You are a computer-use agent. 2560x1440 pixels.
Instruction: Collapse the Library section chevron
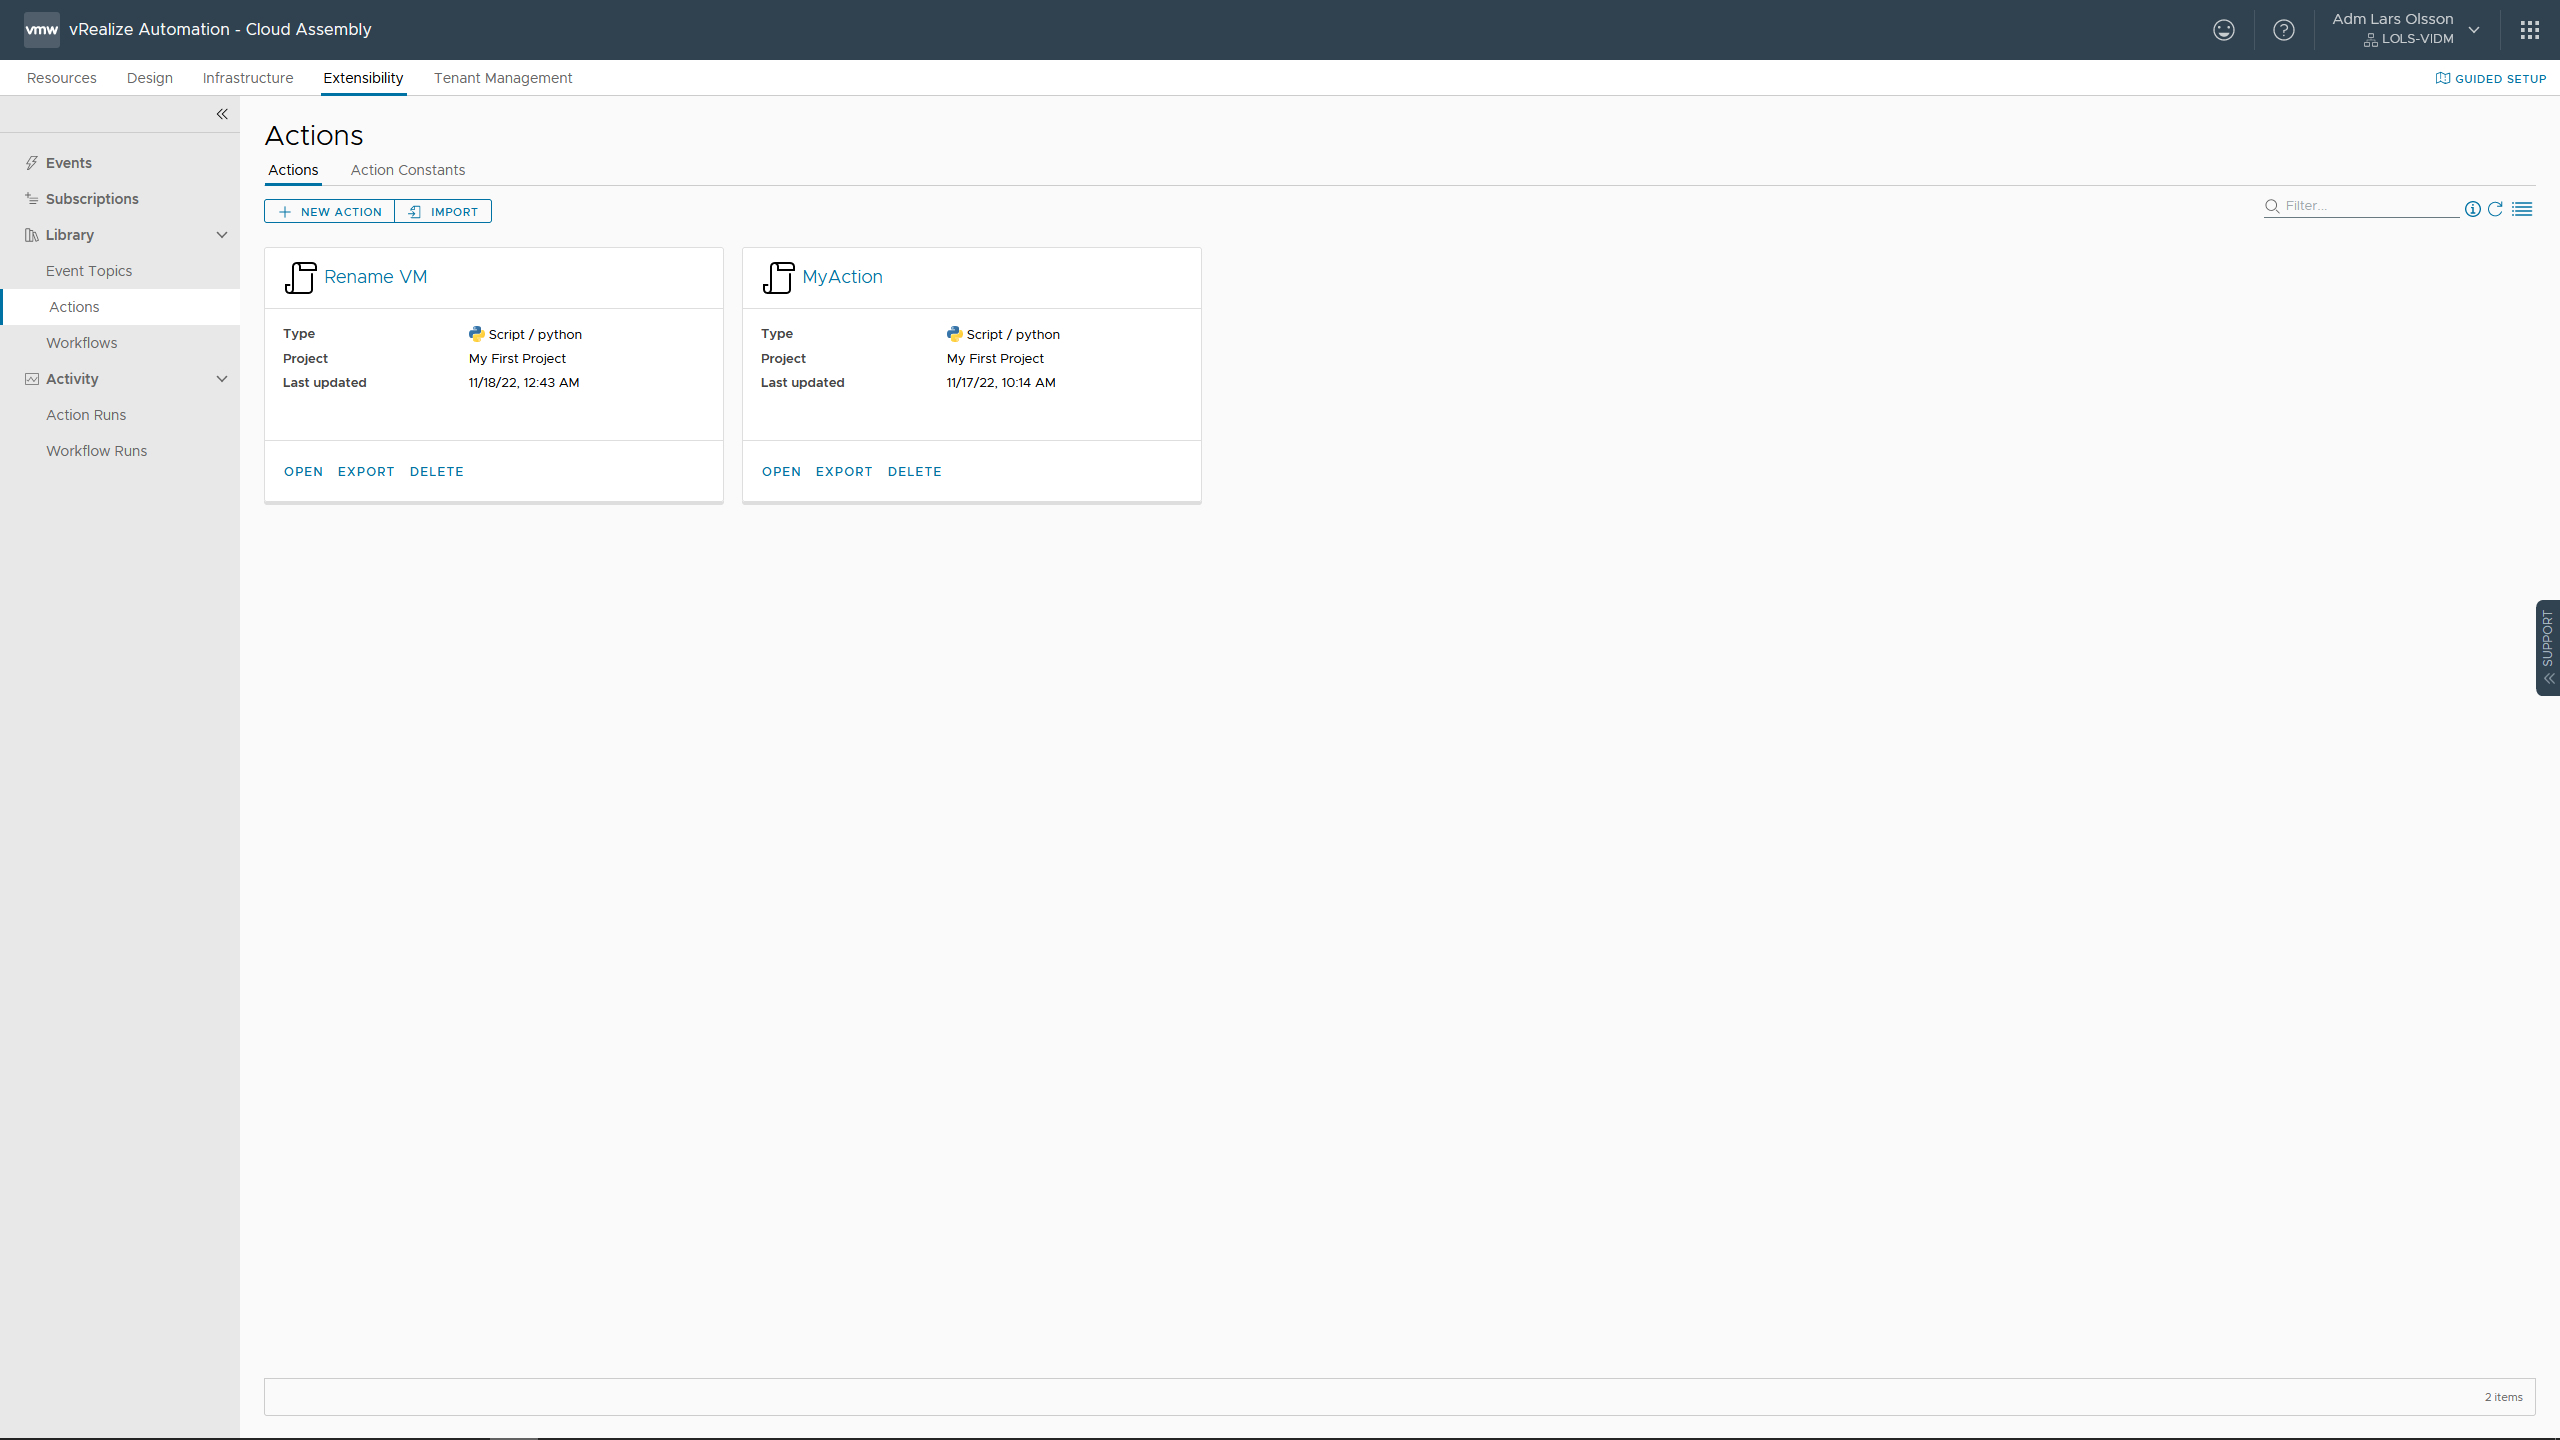222,235
